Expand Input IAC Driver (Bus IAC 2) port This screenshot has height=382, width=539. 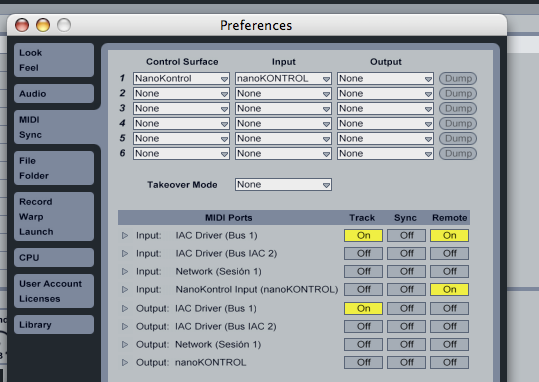(x=125, y=253)
